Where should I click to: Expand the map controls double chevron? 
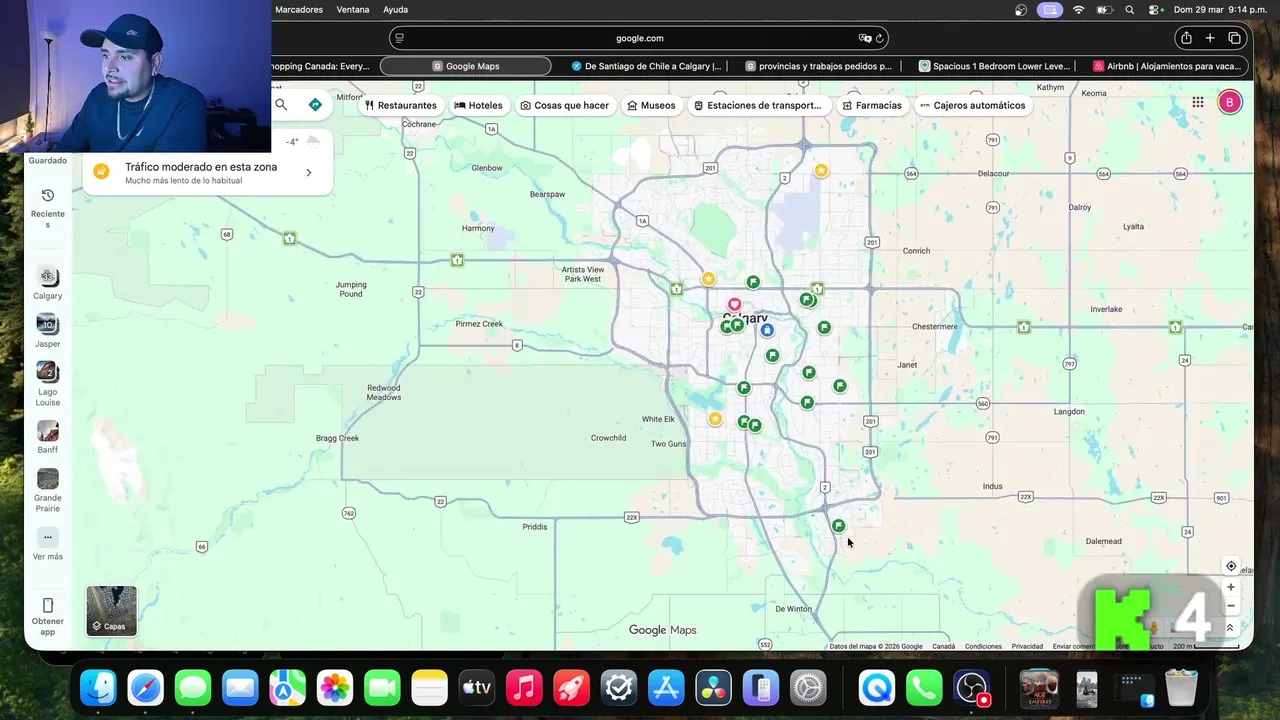pyautogui.click(x=1230, y=628)
